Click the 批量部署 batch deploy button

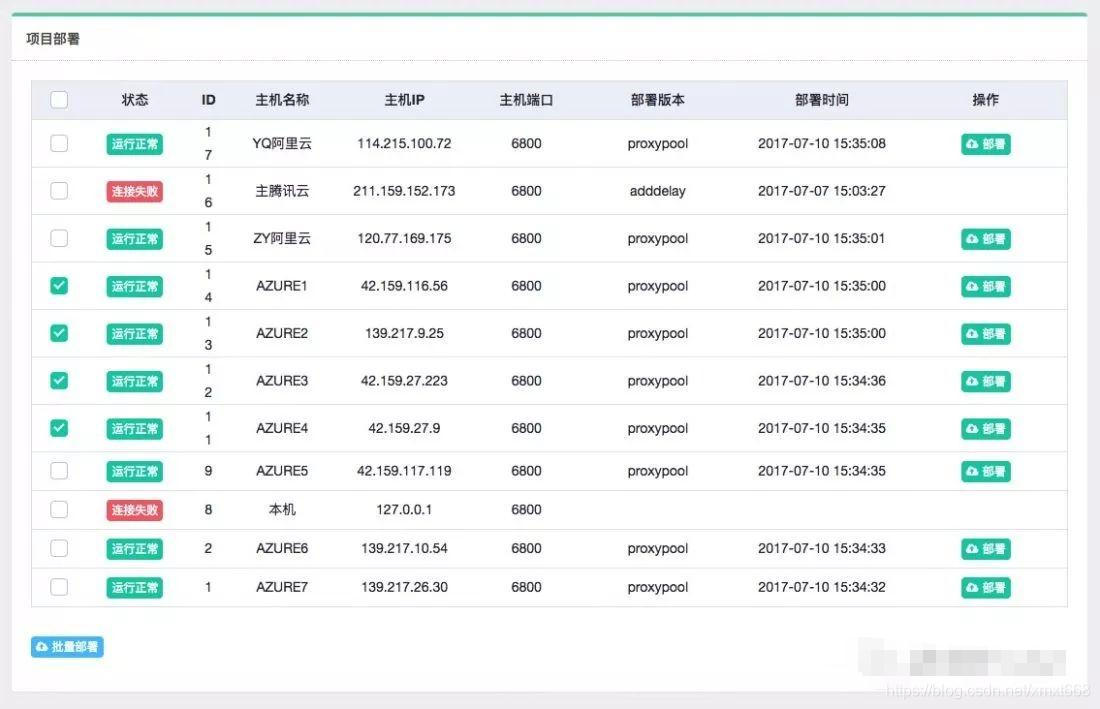tap(67, 647)
